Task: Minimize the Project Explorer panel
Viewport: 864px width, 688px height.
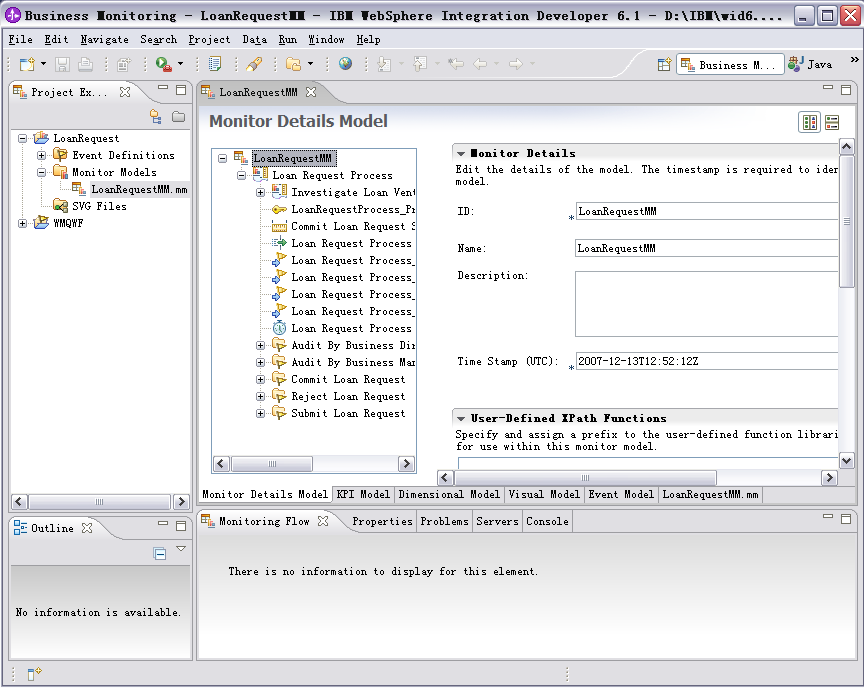Action: tap(163, 87)
